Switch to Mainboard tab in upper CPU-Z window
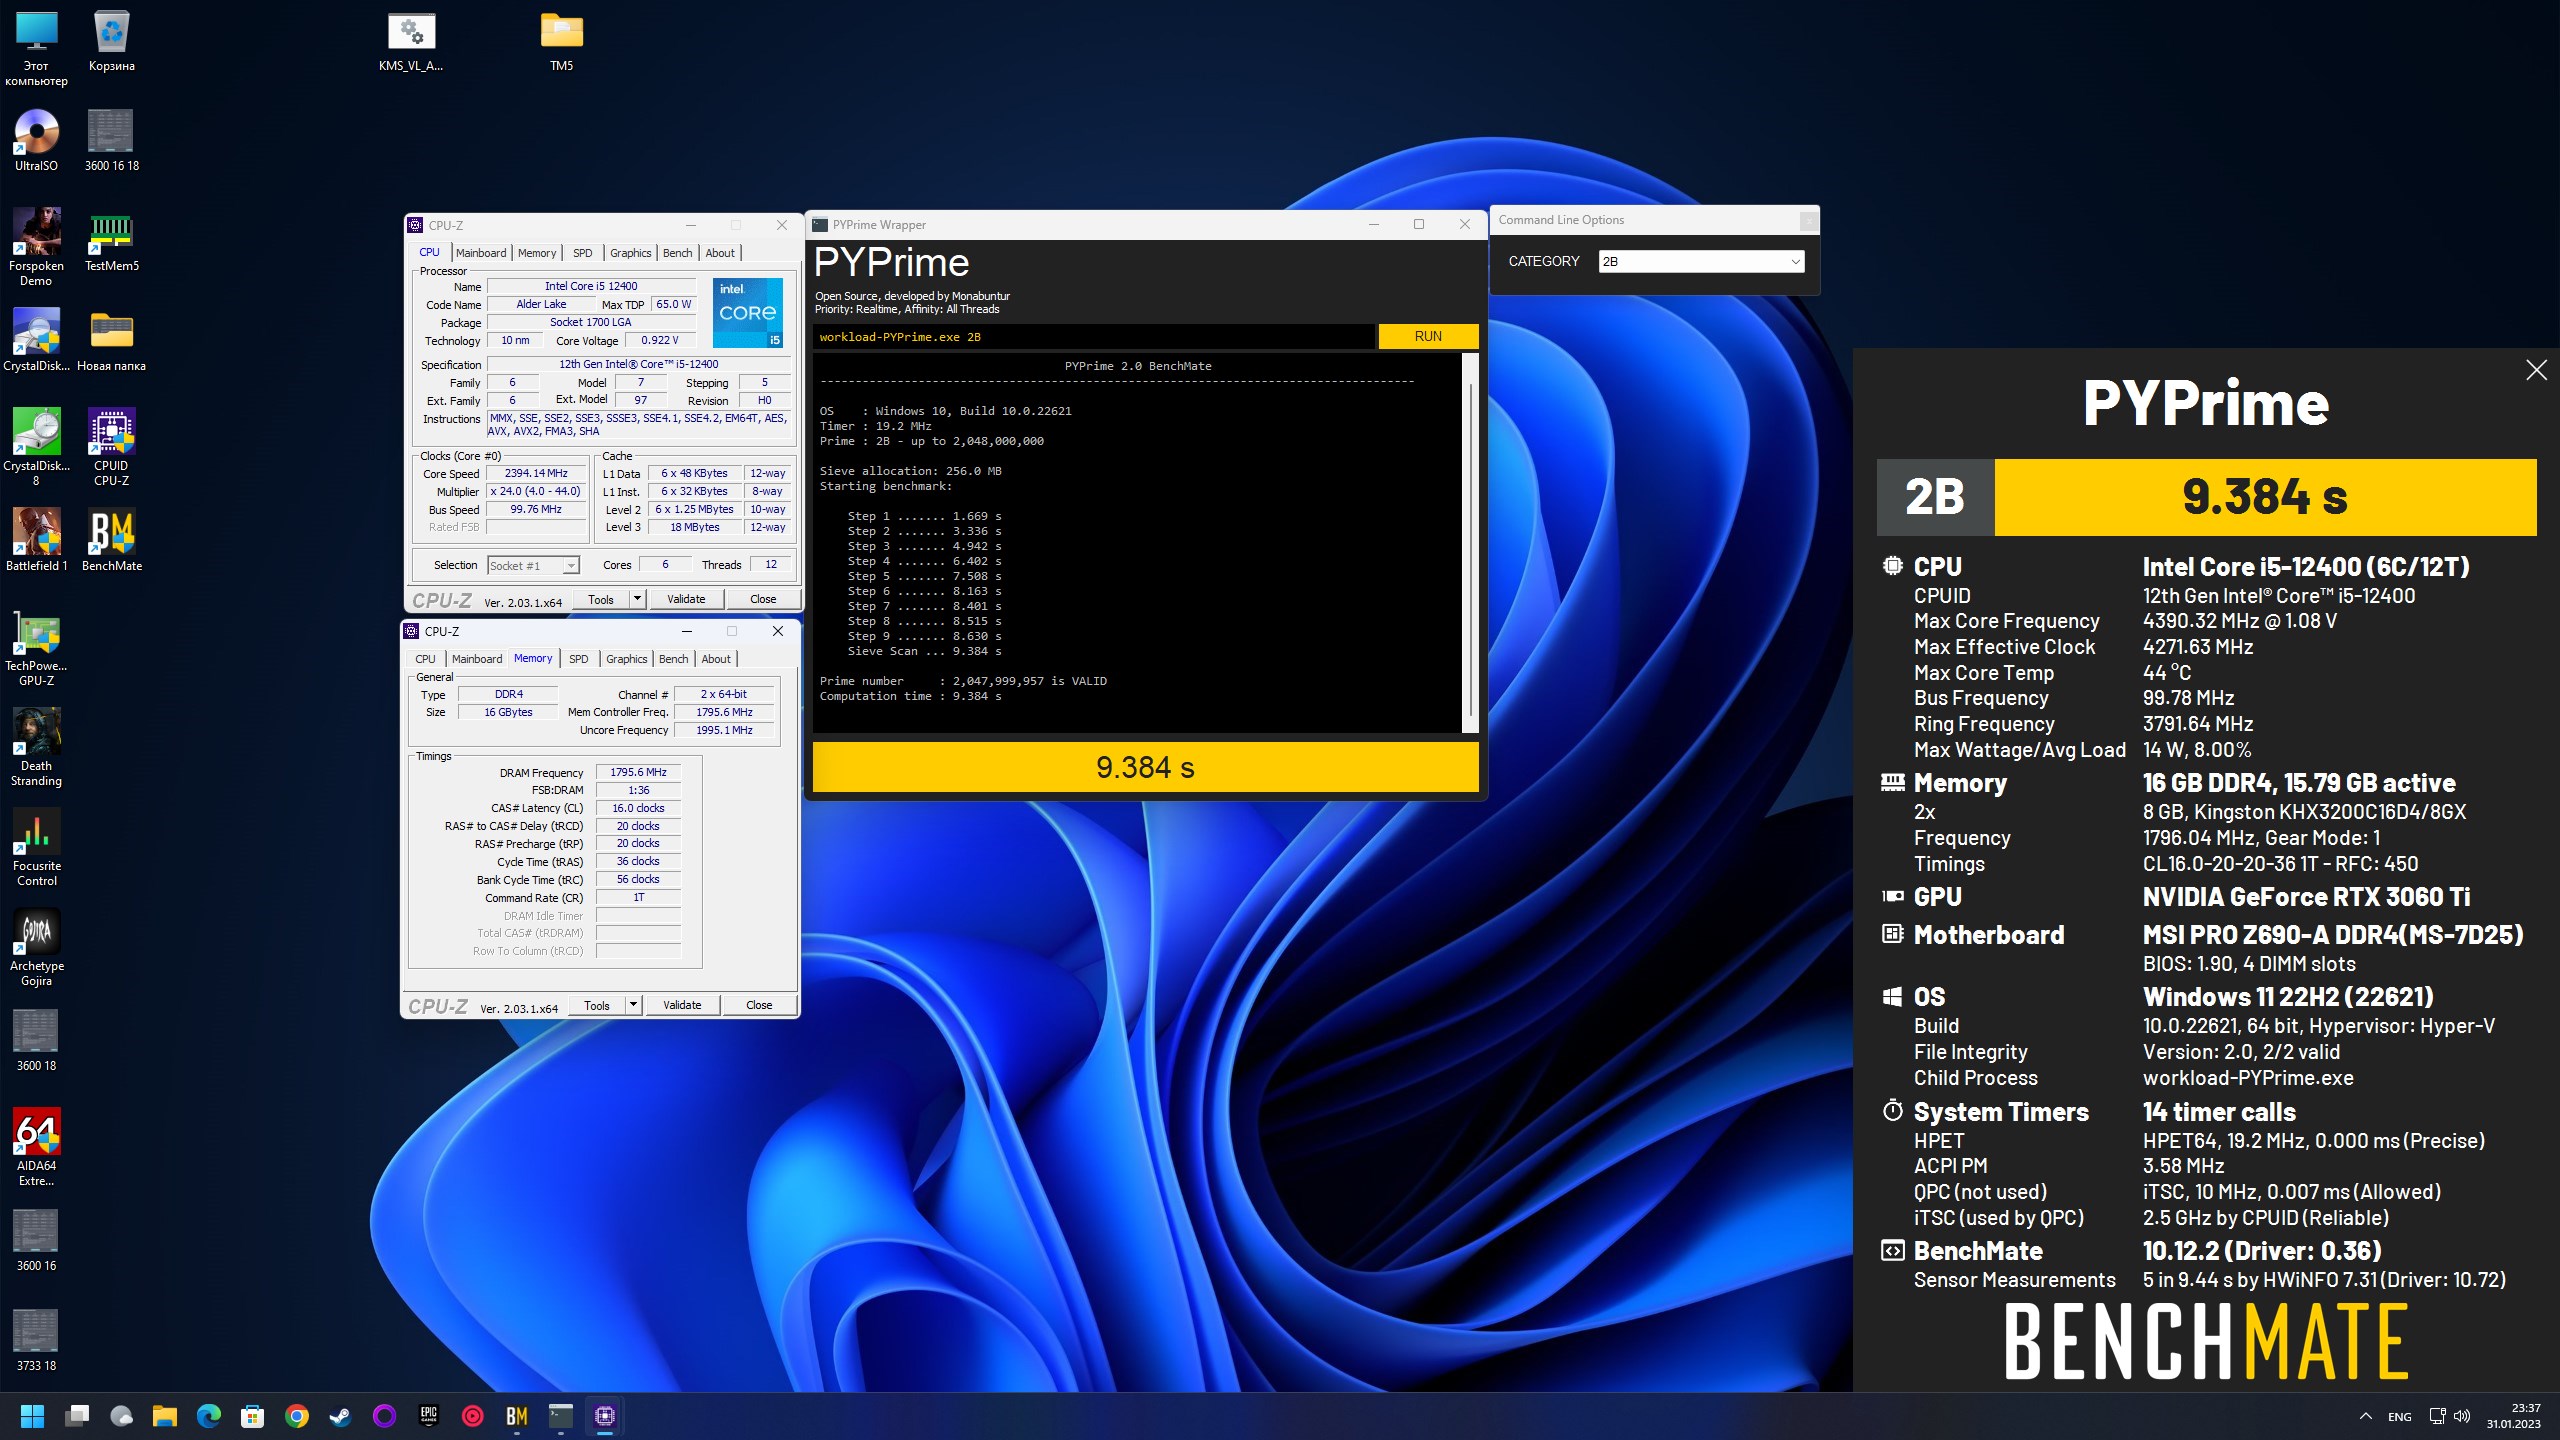This screenshot has width=2560, height=1440. point(481,253)
